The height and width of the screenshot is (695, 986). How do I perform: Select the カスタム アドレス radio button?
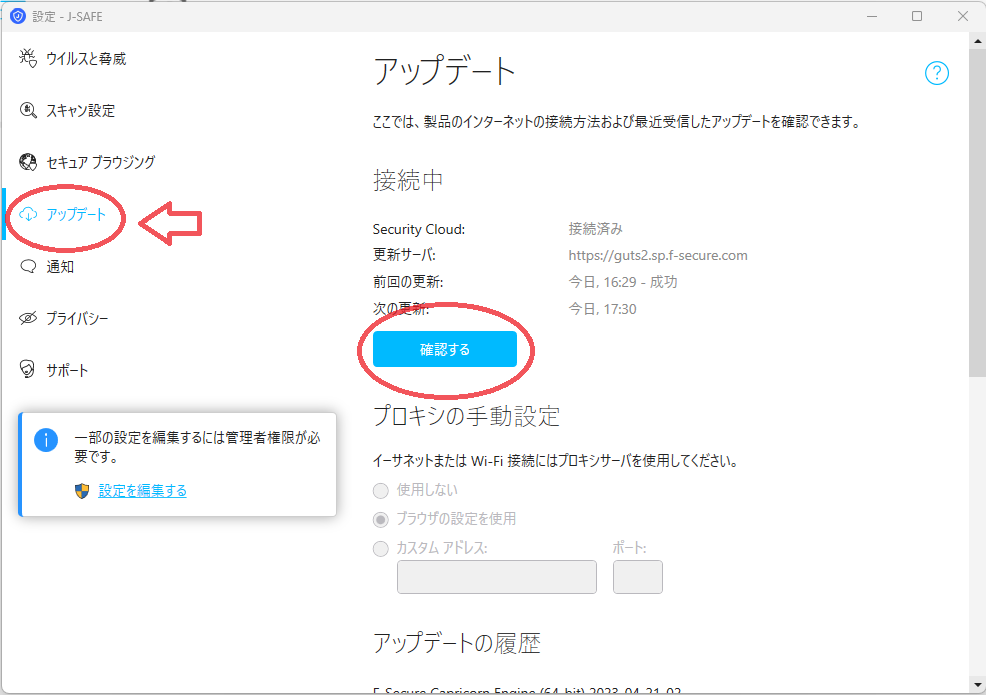click(x=380, y=549)
